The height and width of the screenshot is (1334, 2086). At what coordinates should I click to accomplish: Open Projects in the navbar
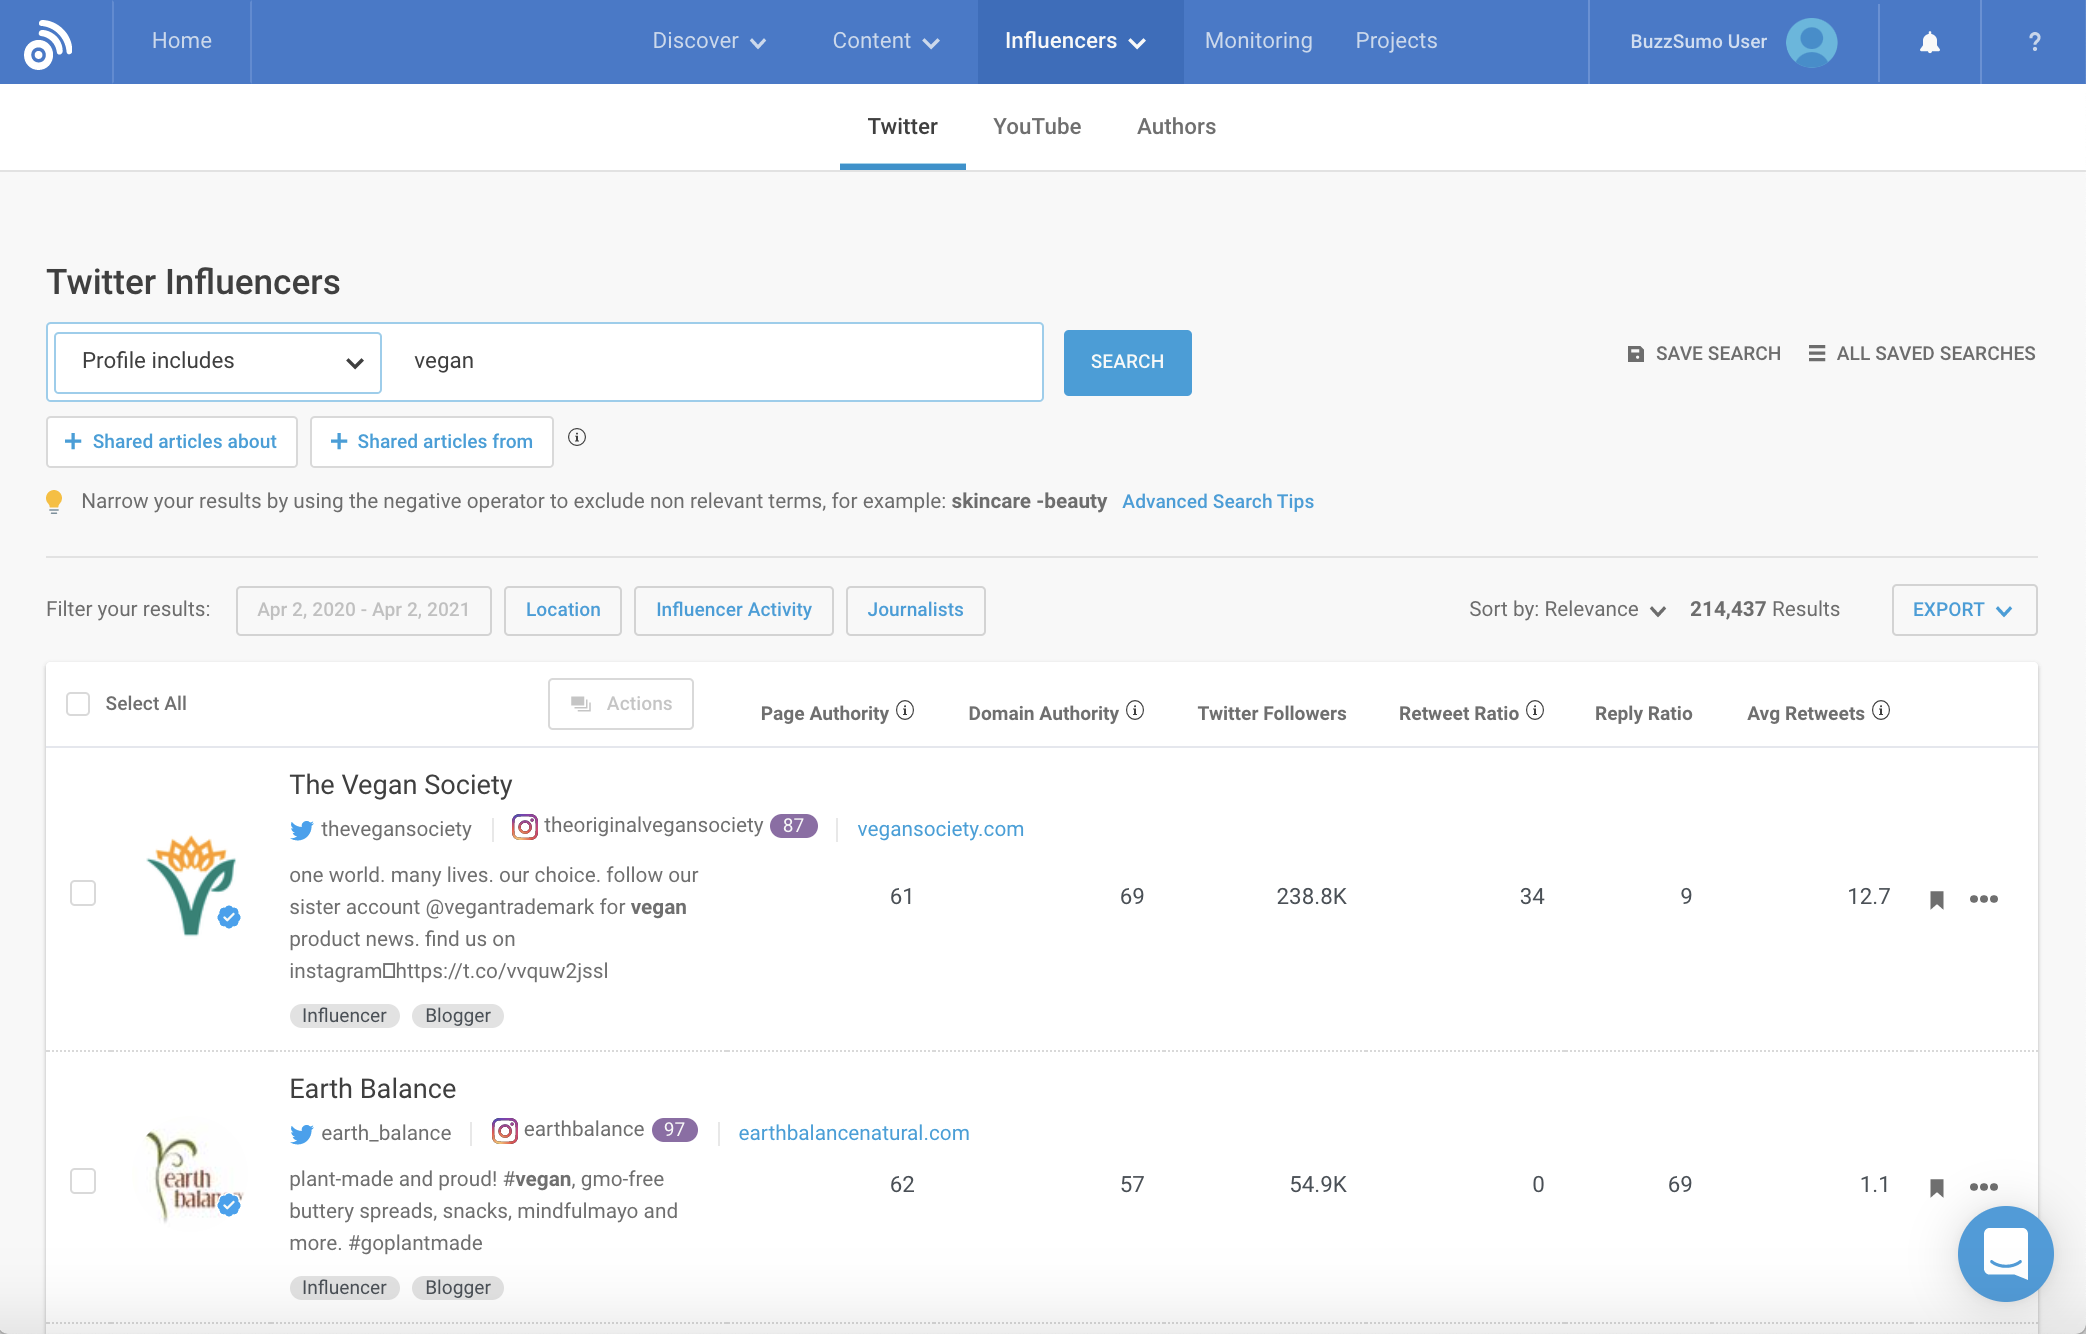1396,41
